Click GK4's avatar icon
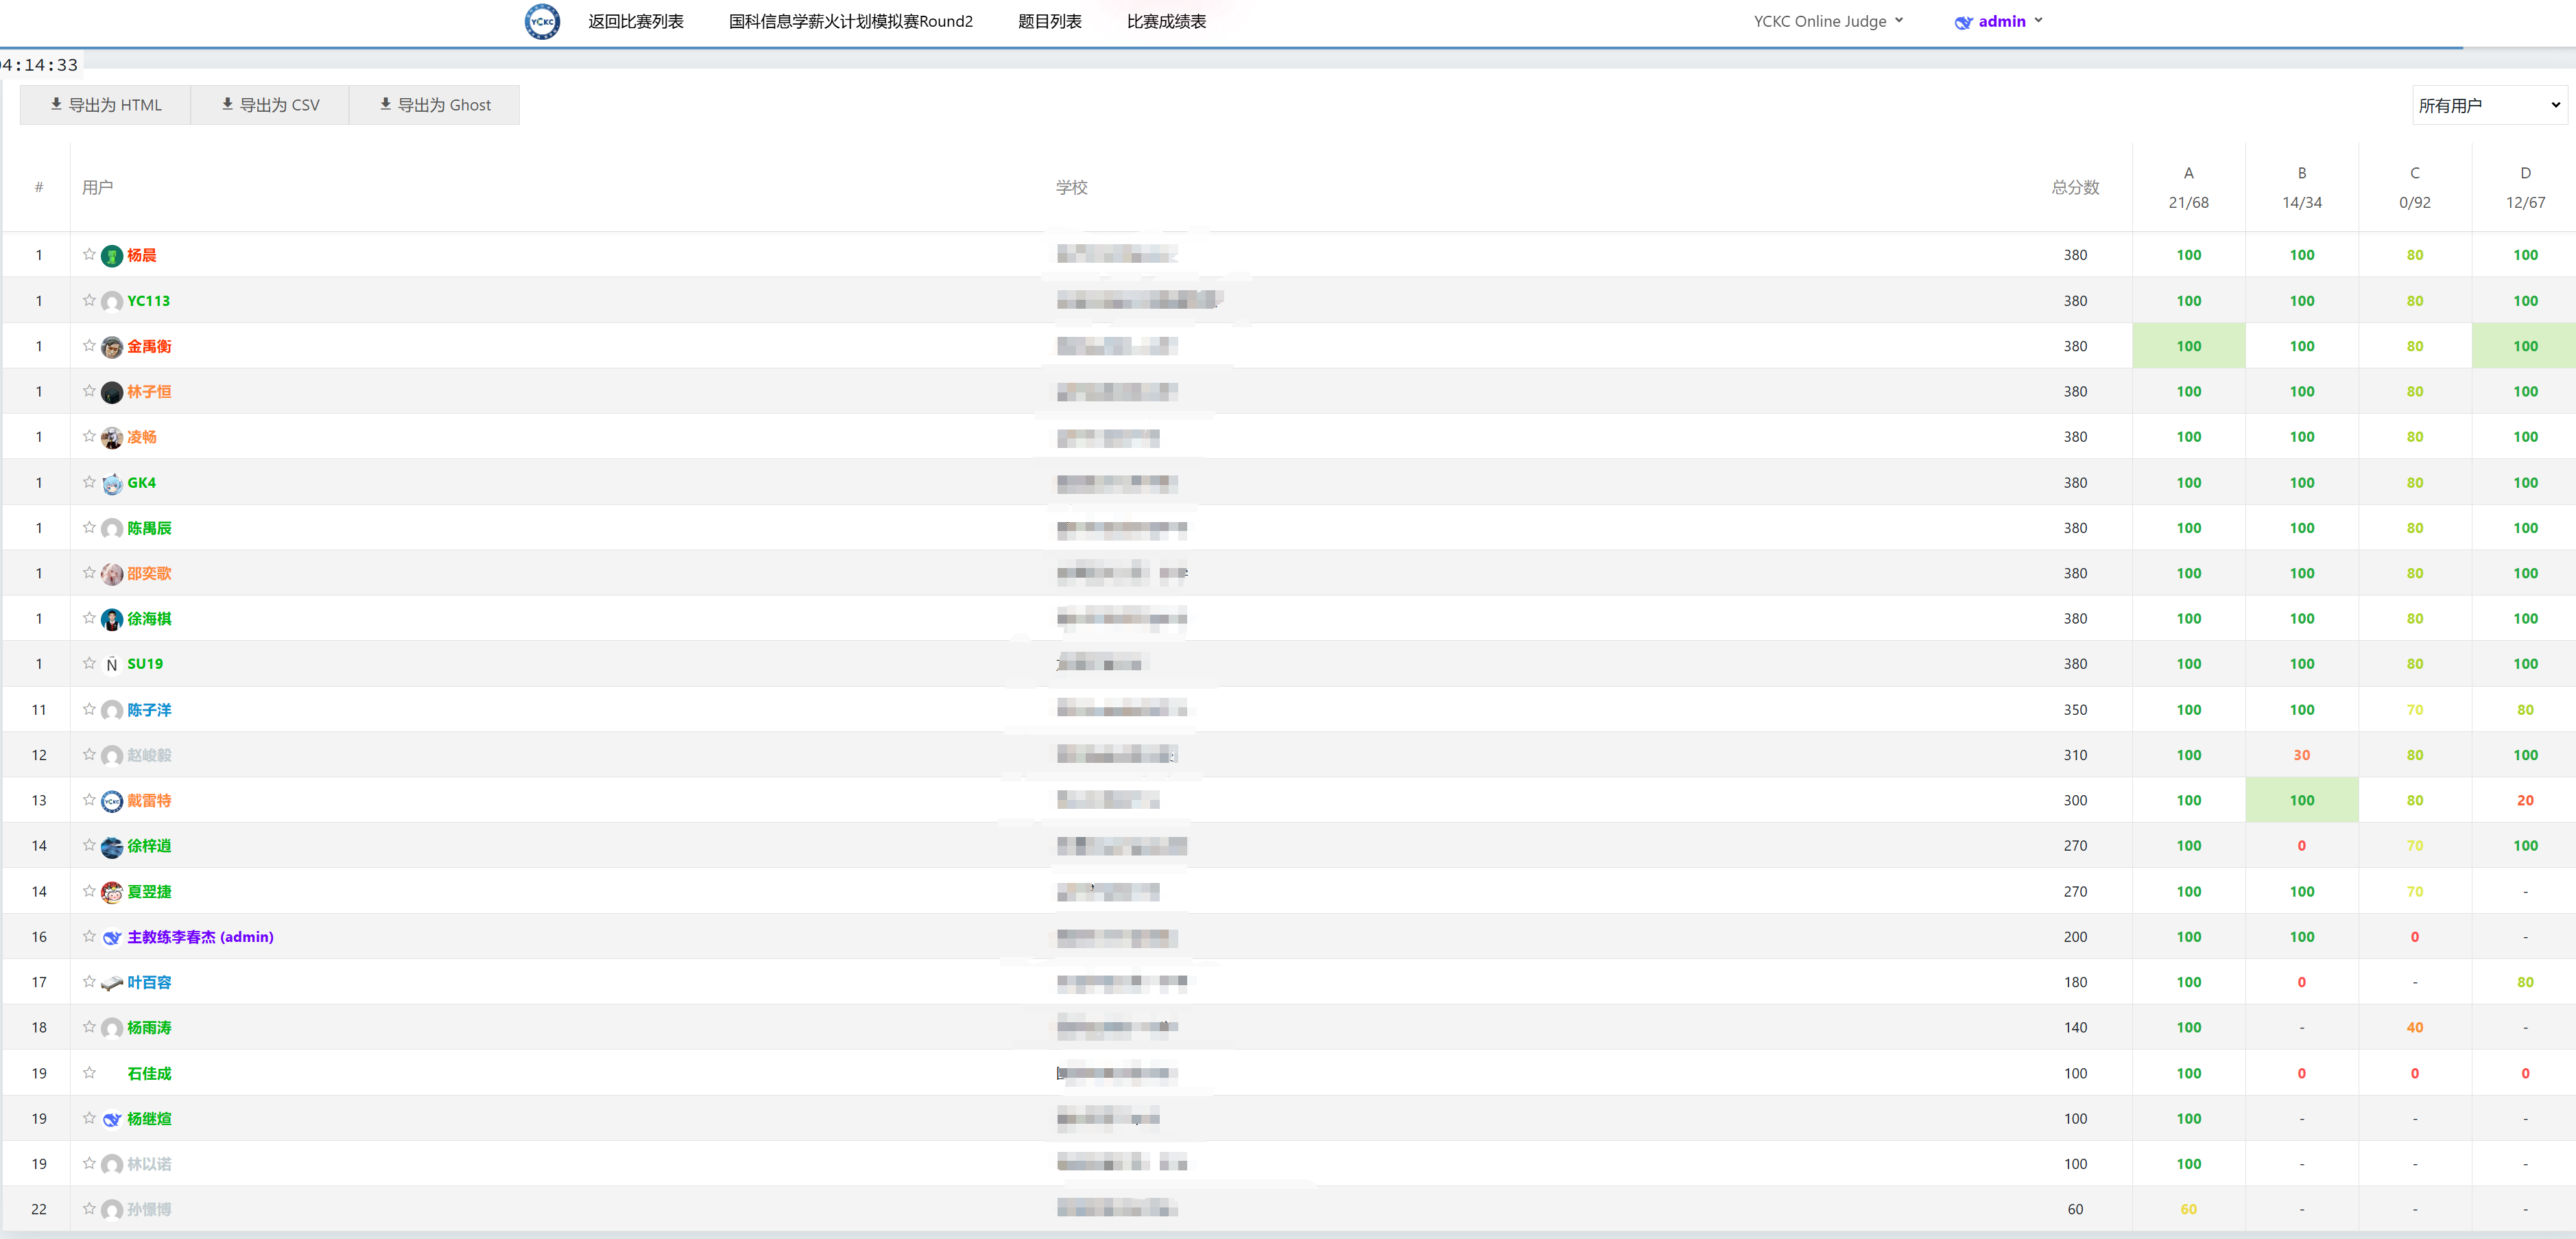The image size is (2576, 1239). [112, 483]
